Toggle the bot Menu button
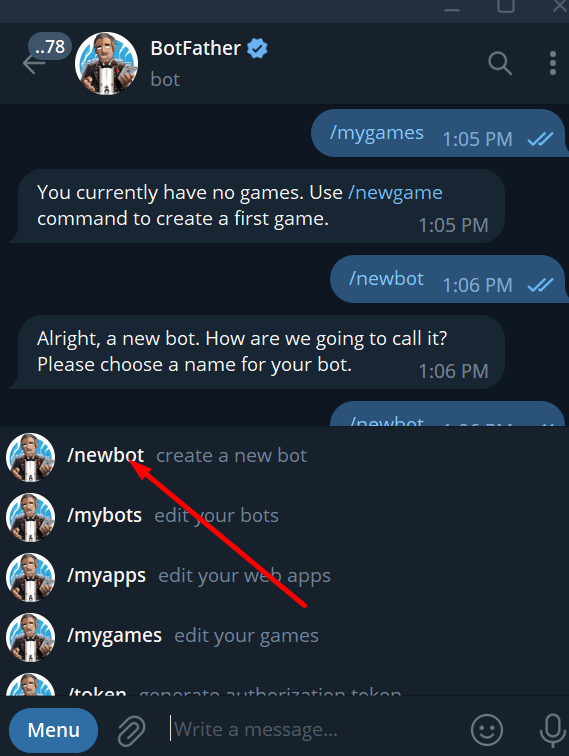This screenshot has height=756, width=569. point(54,730)
